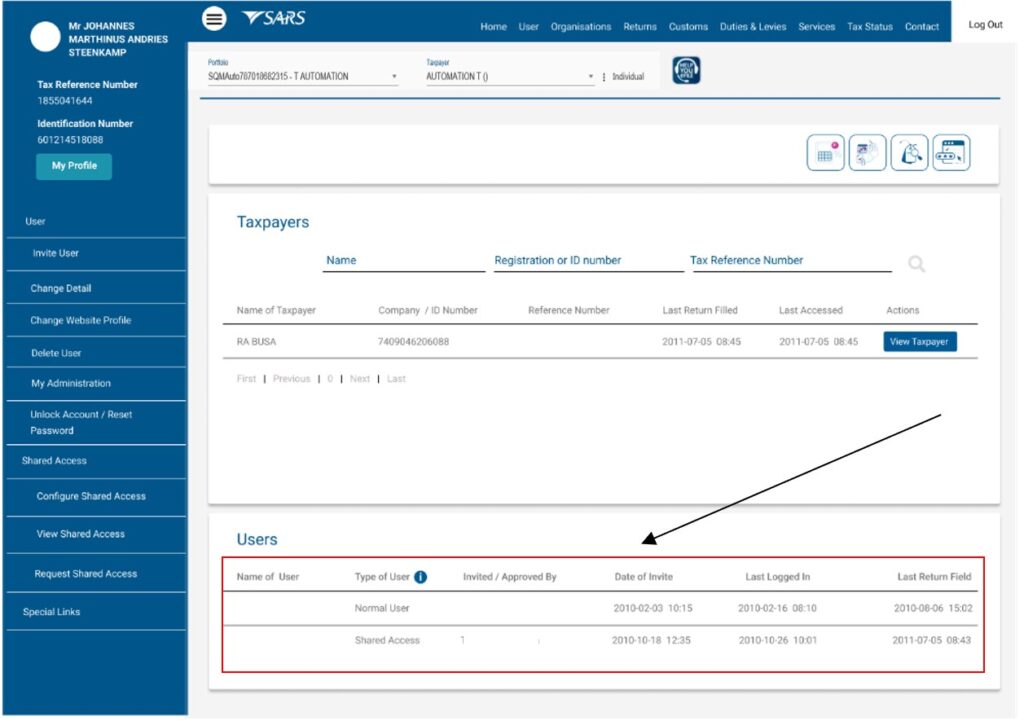Click the search magnifier in the Taxpayers section
Image resolution: width=1024 pixels, height=721 pixels.
916,263
